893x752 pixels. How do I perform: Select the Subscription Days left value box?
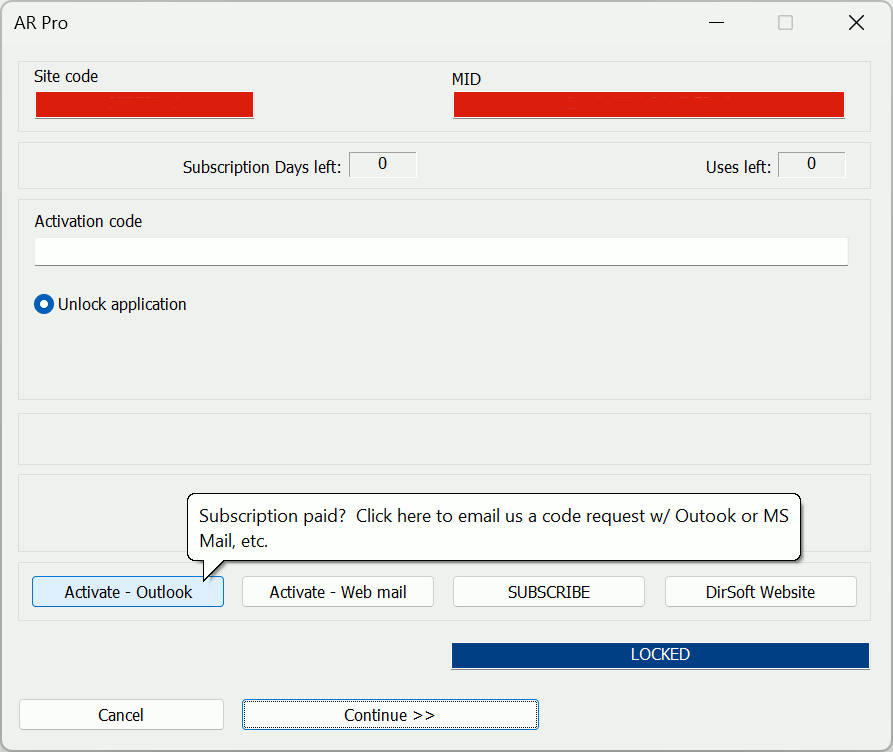[x=383, y=165]
